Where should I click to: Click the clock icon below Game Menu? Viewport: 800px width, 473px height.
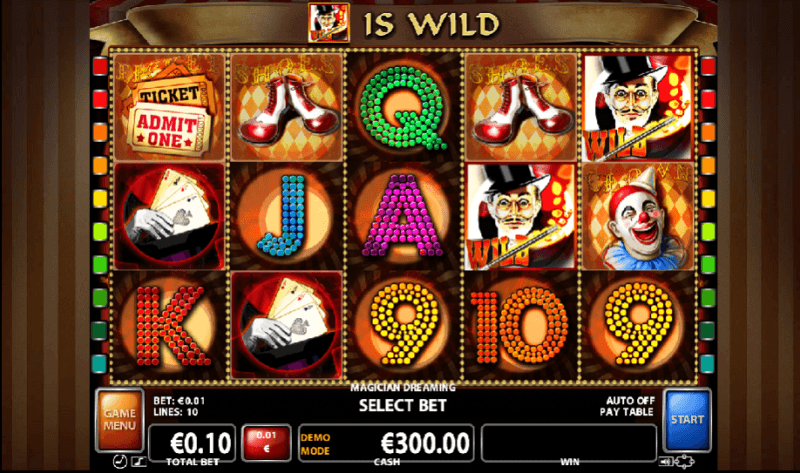[119, 462]
